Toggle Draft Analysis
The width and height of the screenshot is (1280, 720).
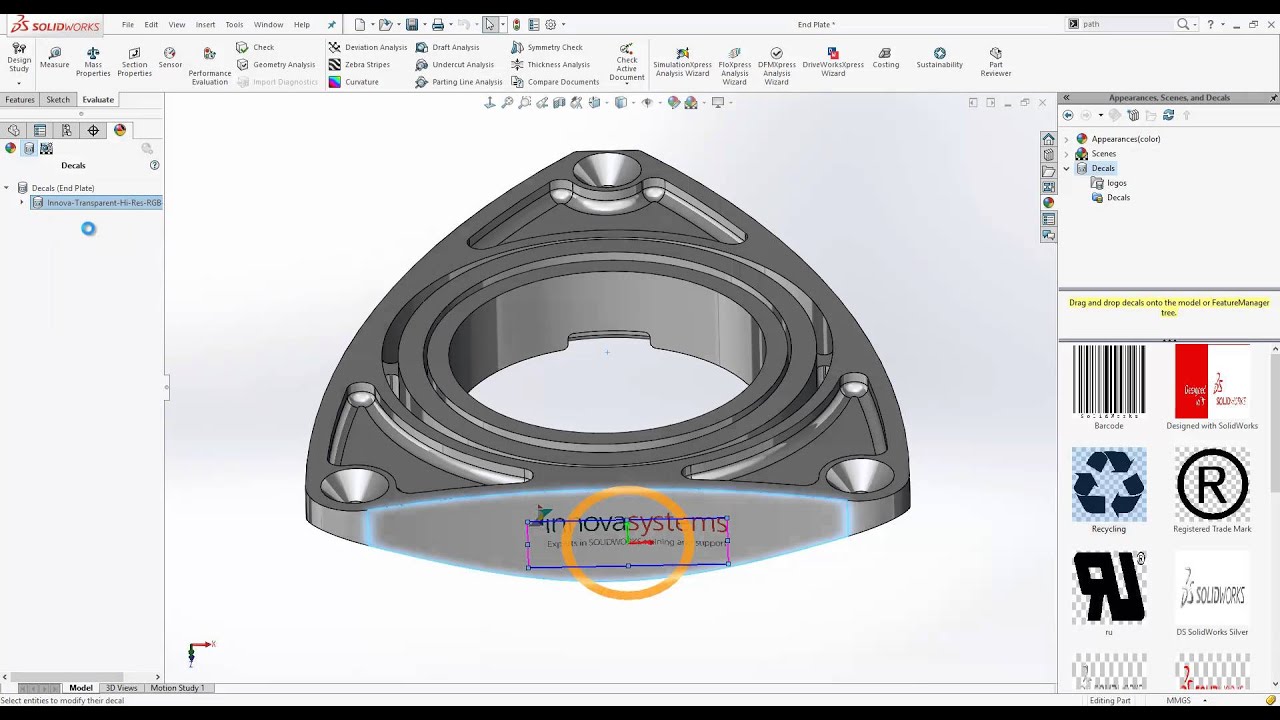click(447, 47)
